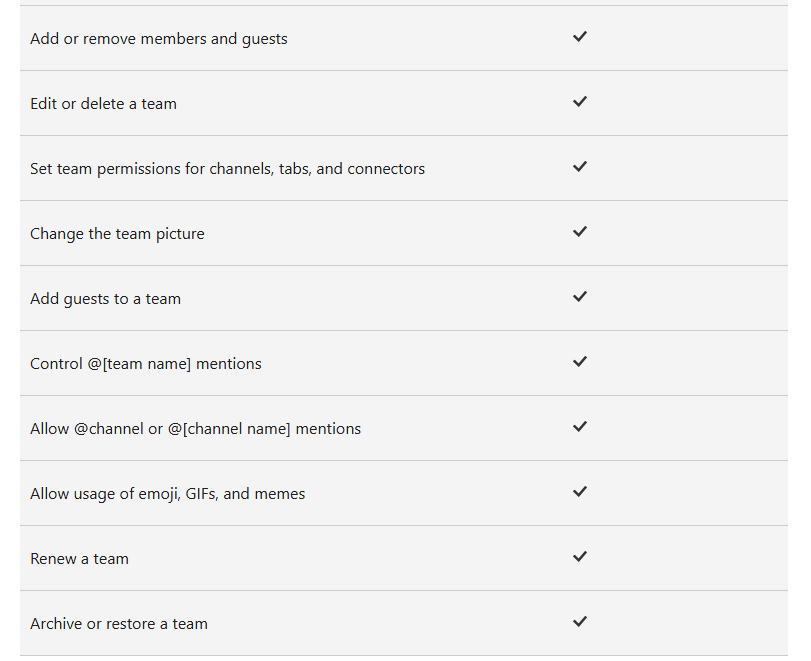Click 'Allow @channel or @[channel name] mentions' text

(x=196, y=429)
